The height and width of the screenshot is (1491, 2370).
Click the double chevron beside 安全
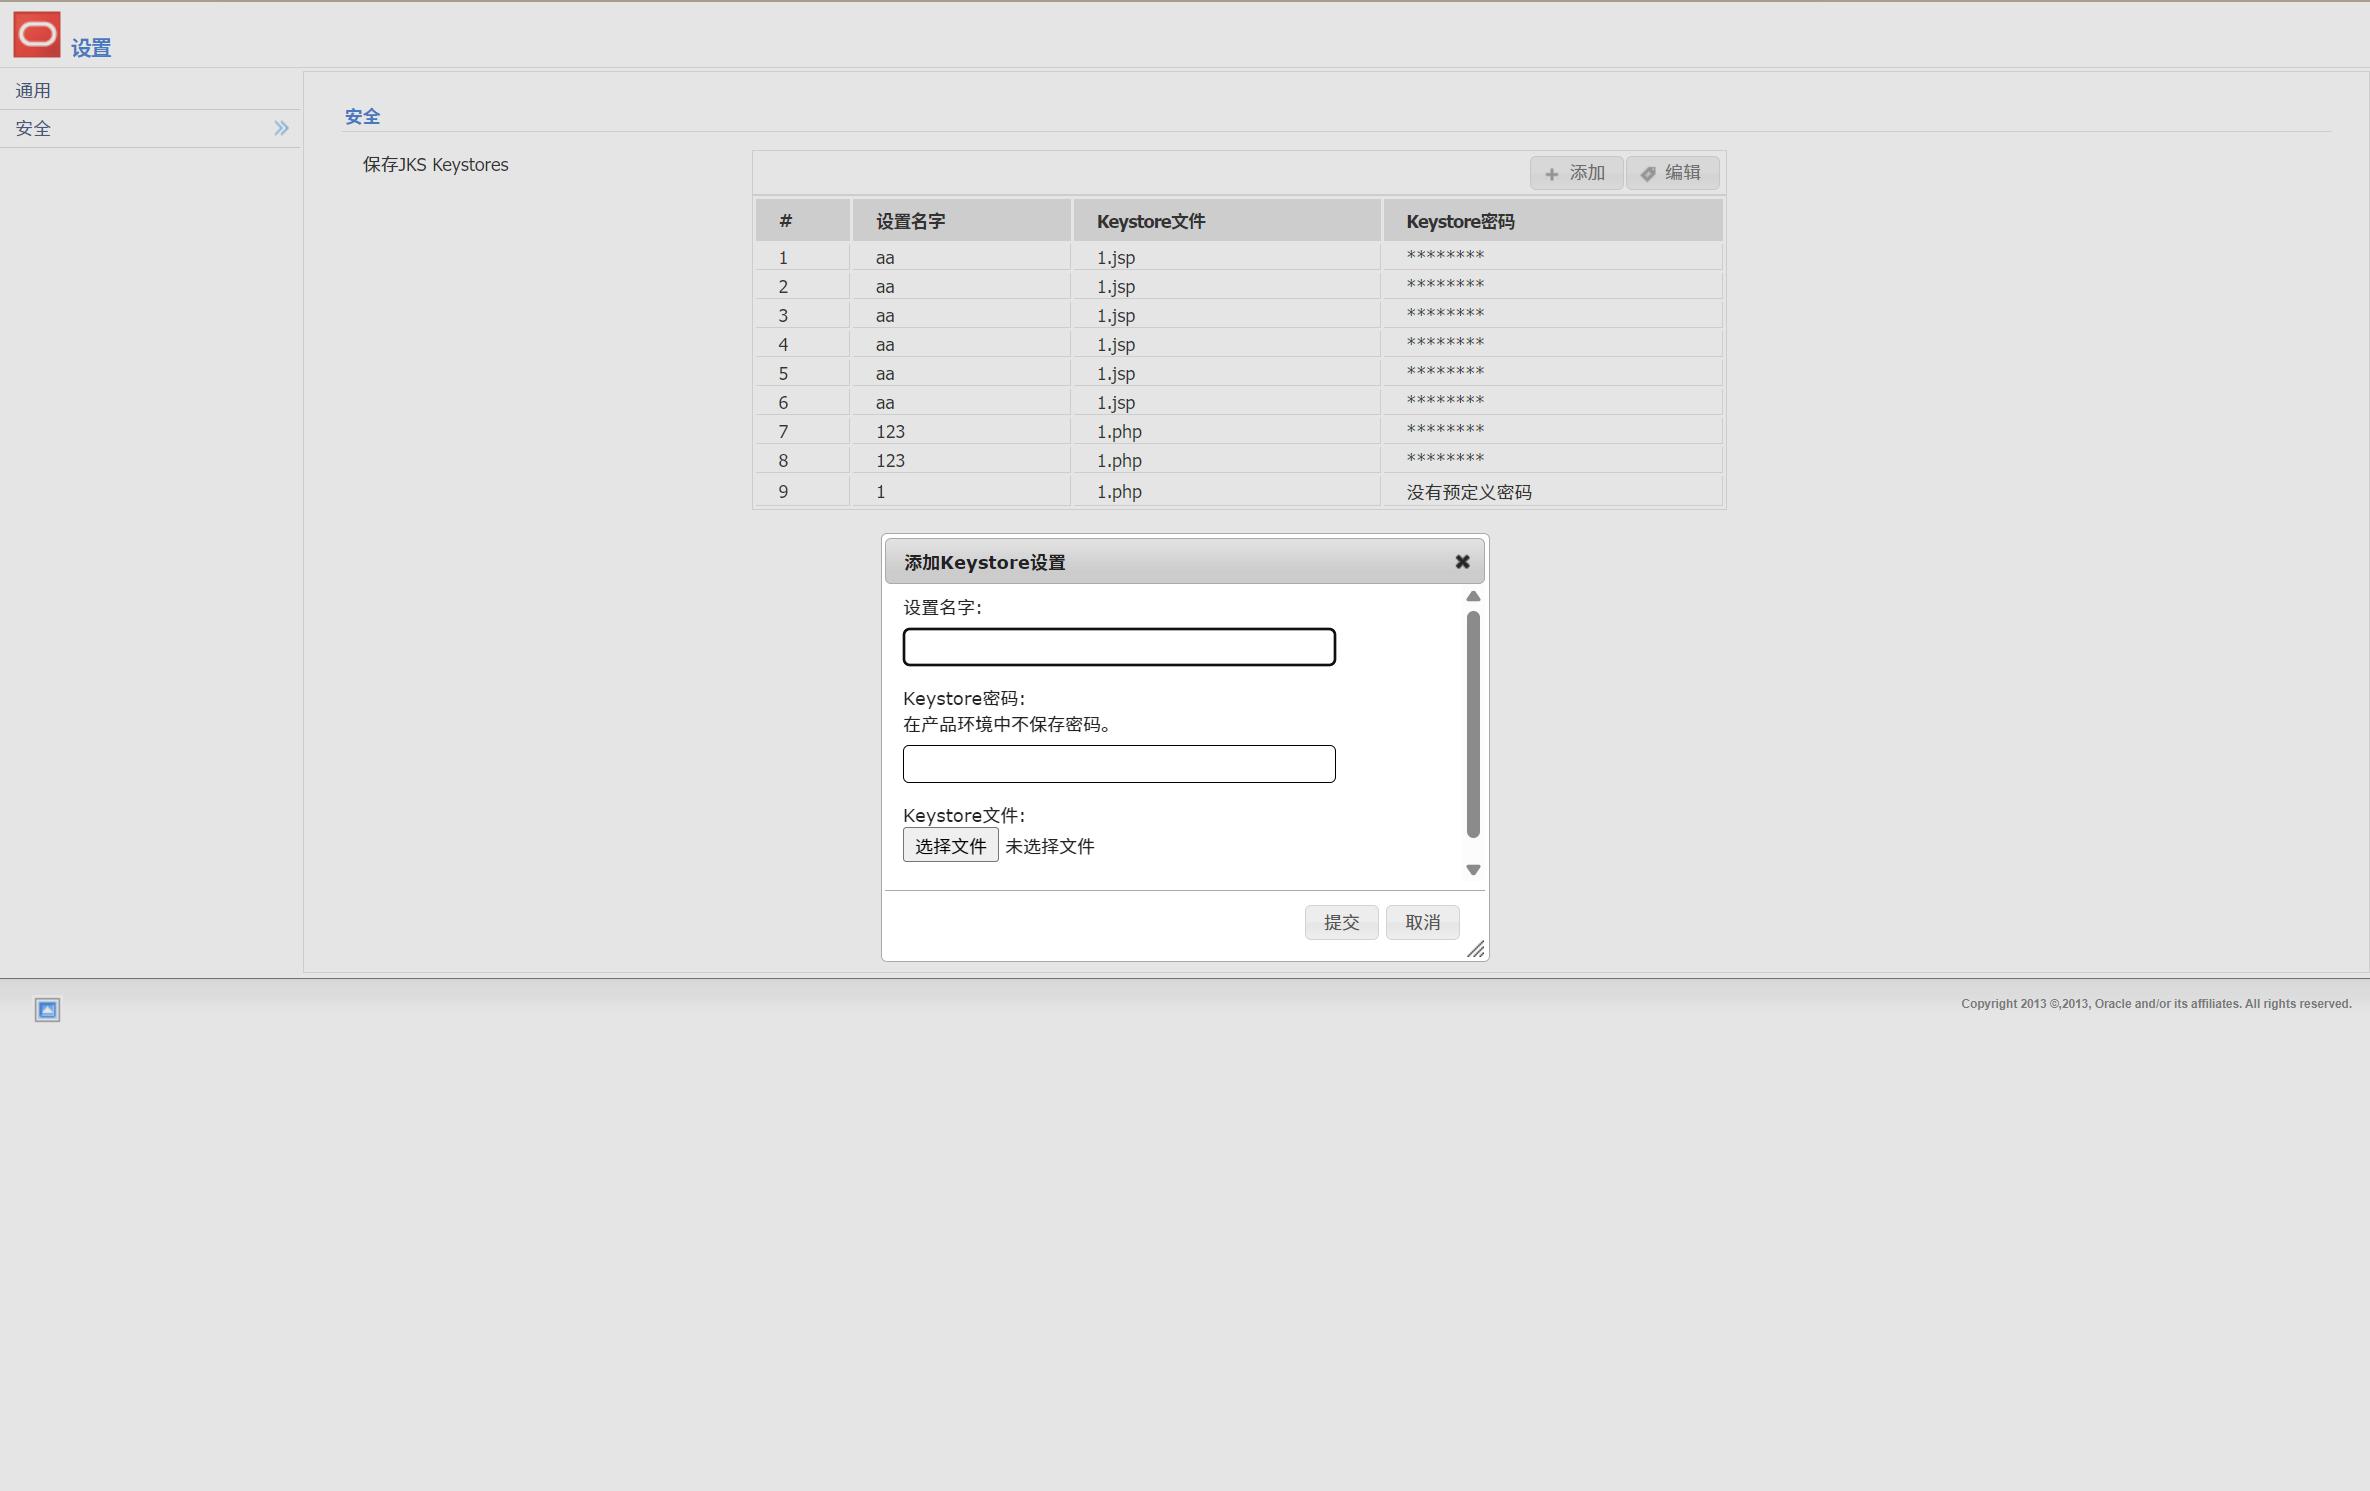pos(281,128)
